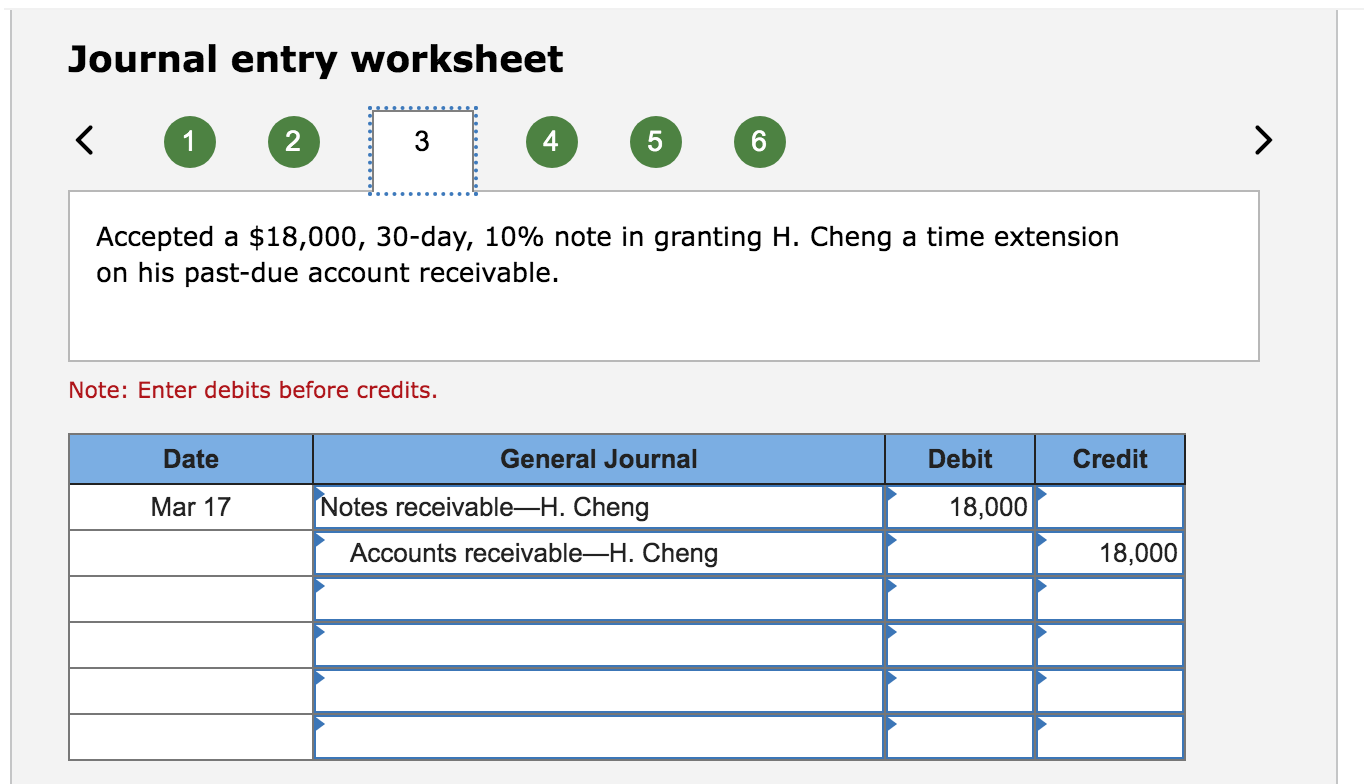Click the third row credit field
Screen dimensions: 1364x784
1110,599
